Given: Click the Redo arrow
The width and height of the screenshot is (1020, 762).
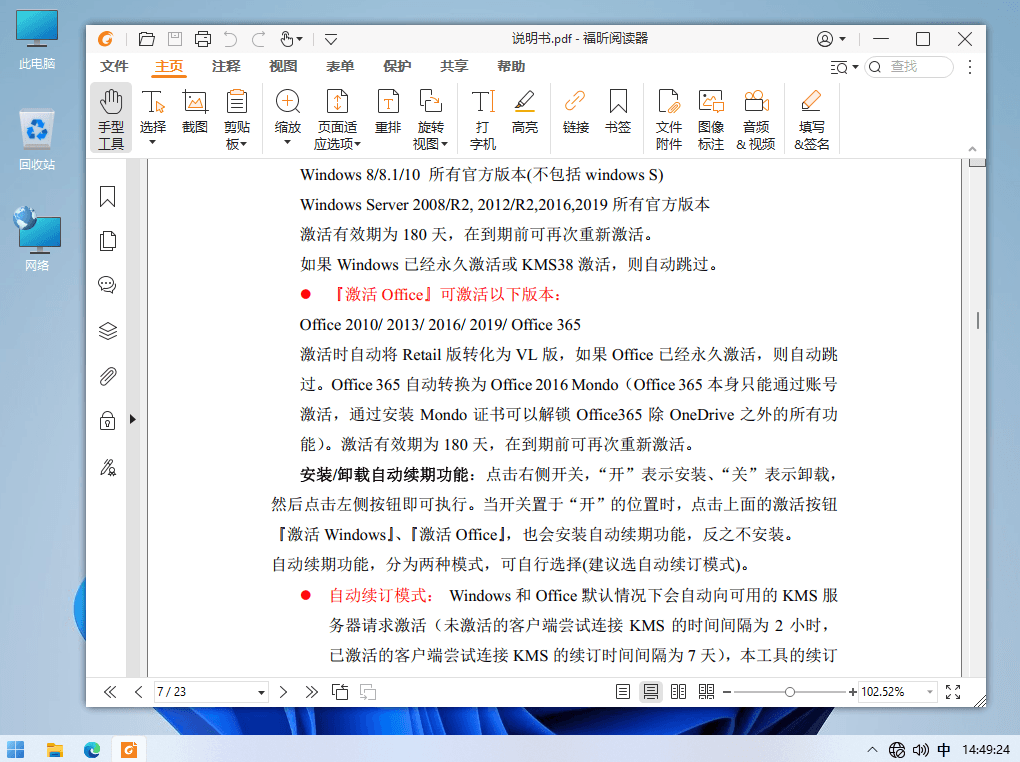Looking at the screenshot, I should [258, 39].
